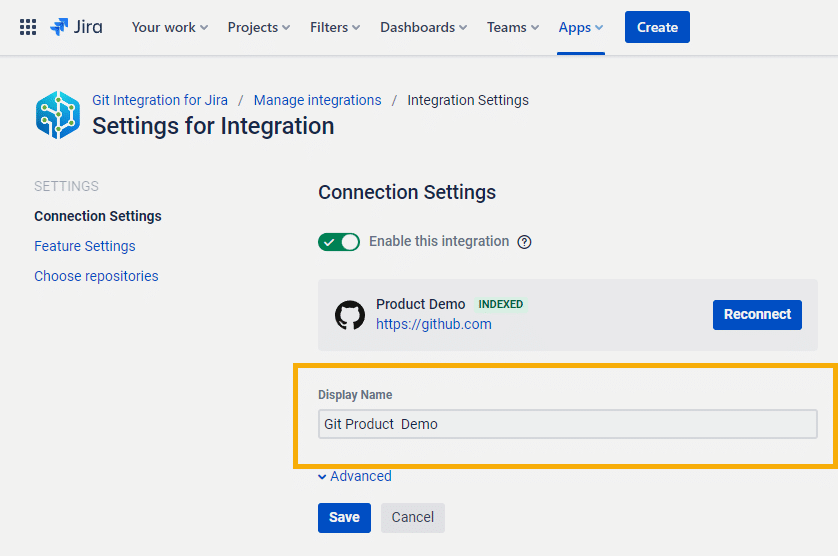The height and width of the screenshot is (556, 838).
Task: Click the Create button
Action: click(657, 27)
